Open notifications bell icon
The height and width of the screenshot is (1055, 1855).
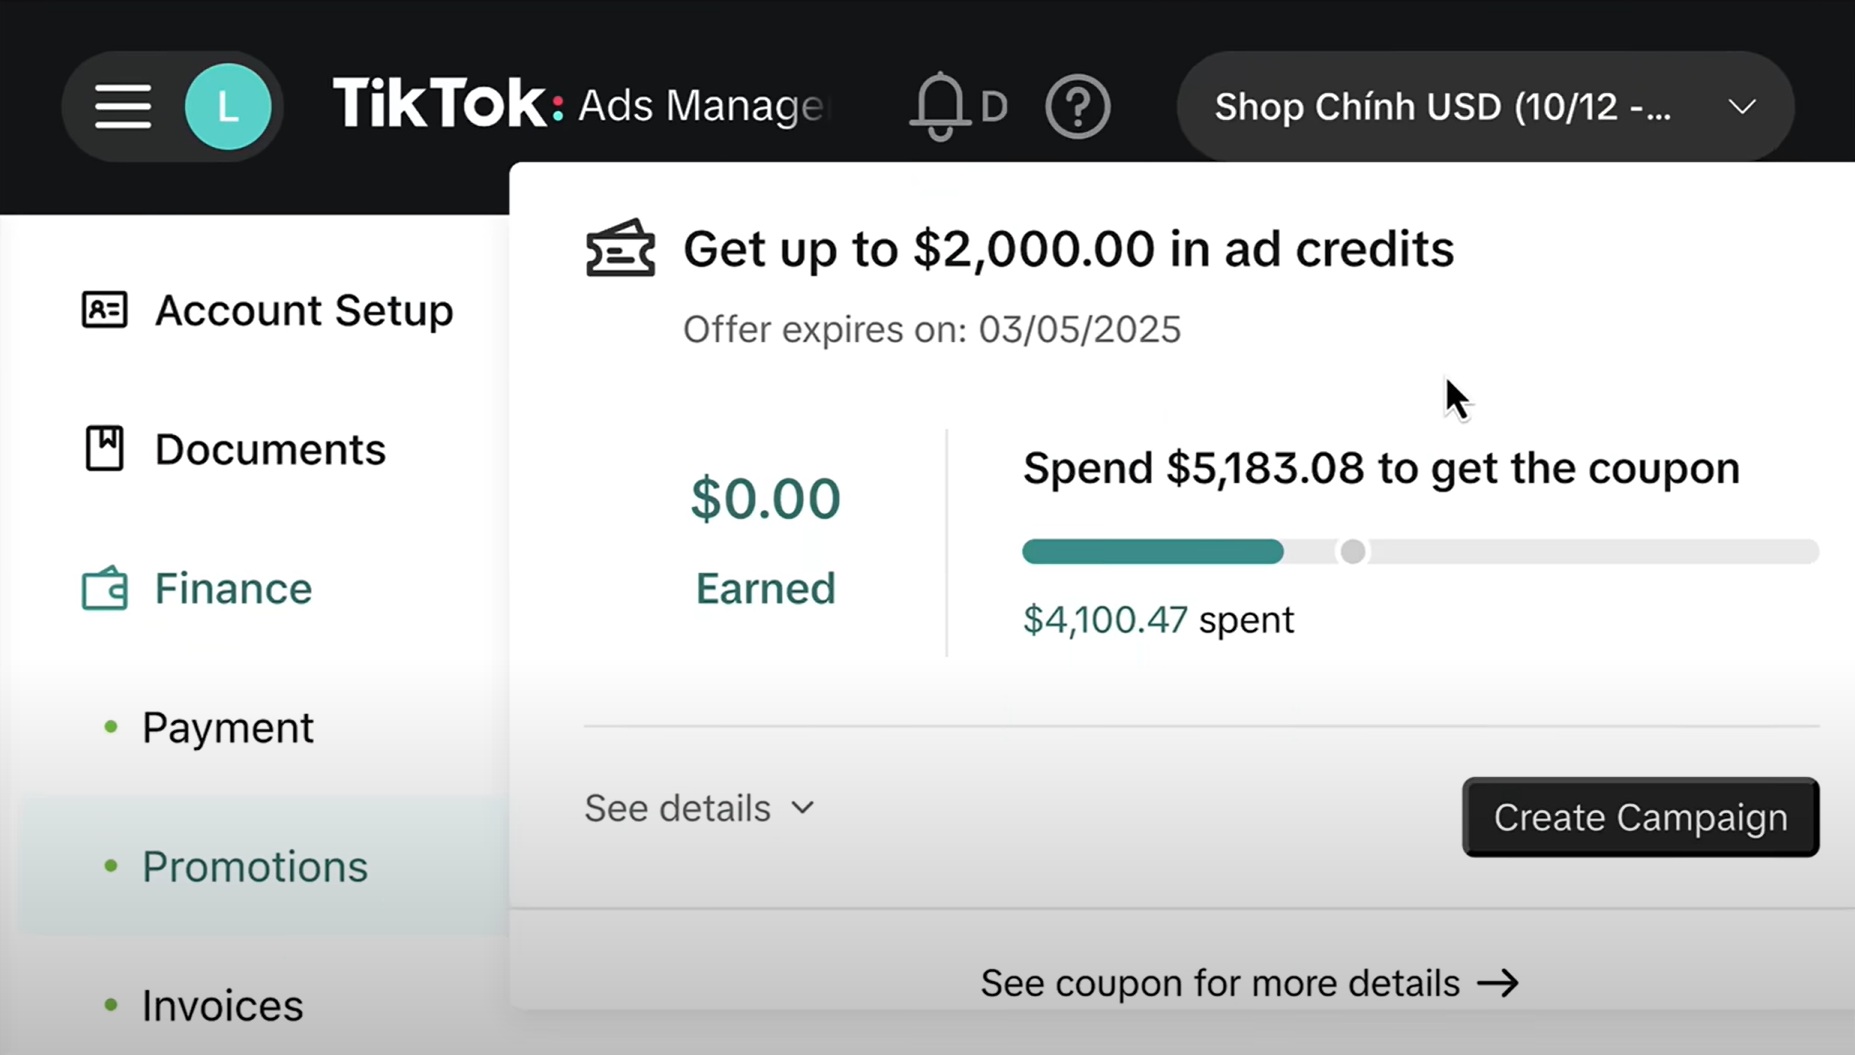pos(940,106)
